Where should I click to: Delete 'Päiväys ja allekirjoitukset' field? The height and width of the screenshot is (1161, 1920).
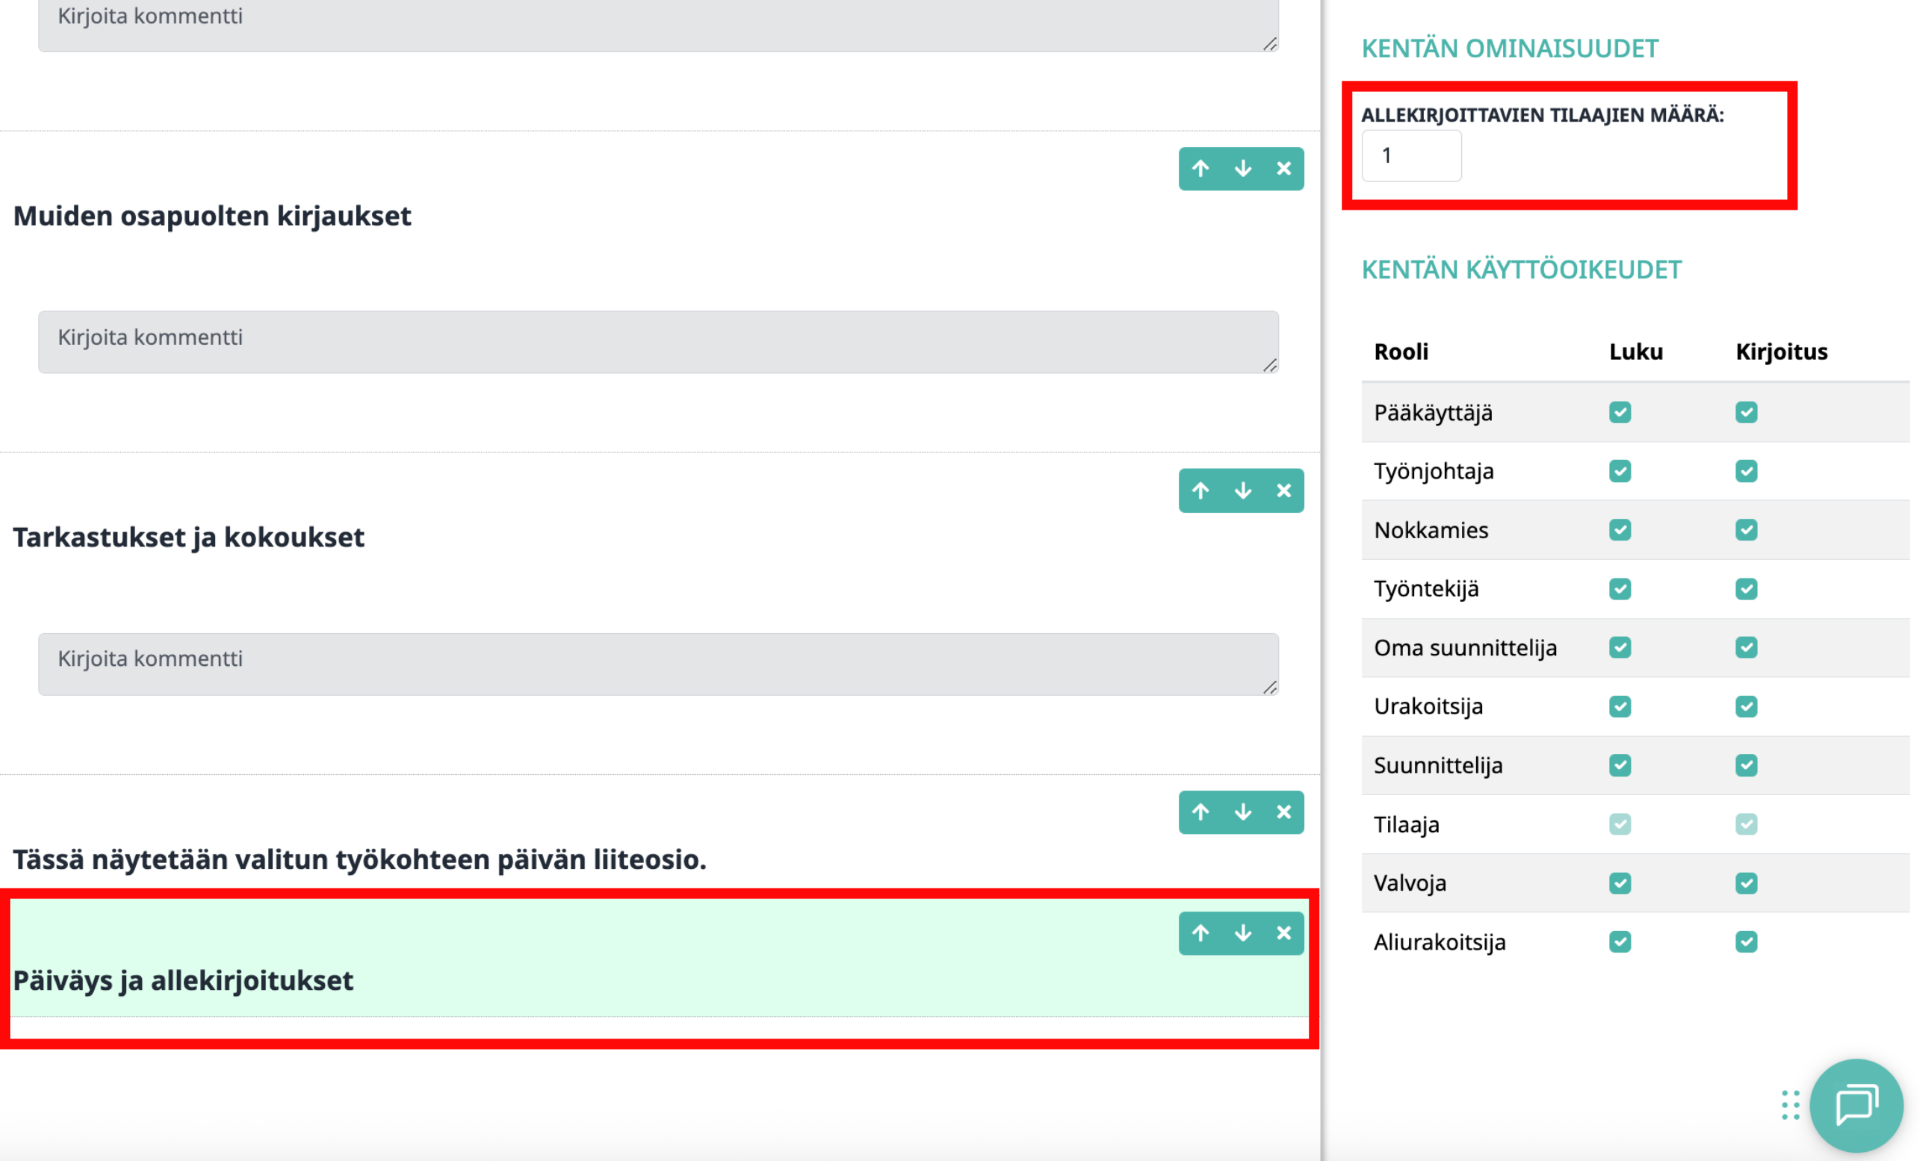(1284, 933)
